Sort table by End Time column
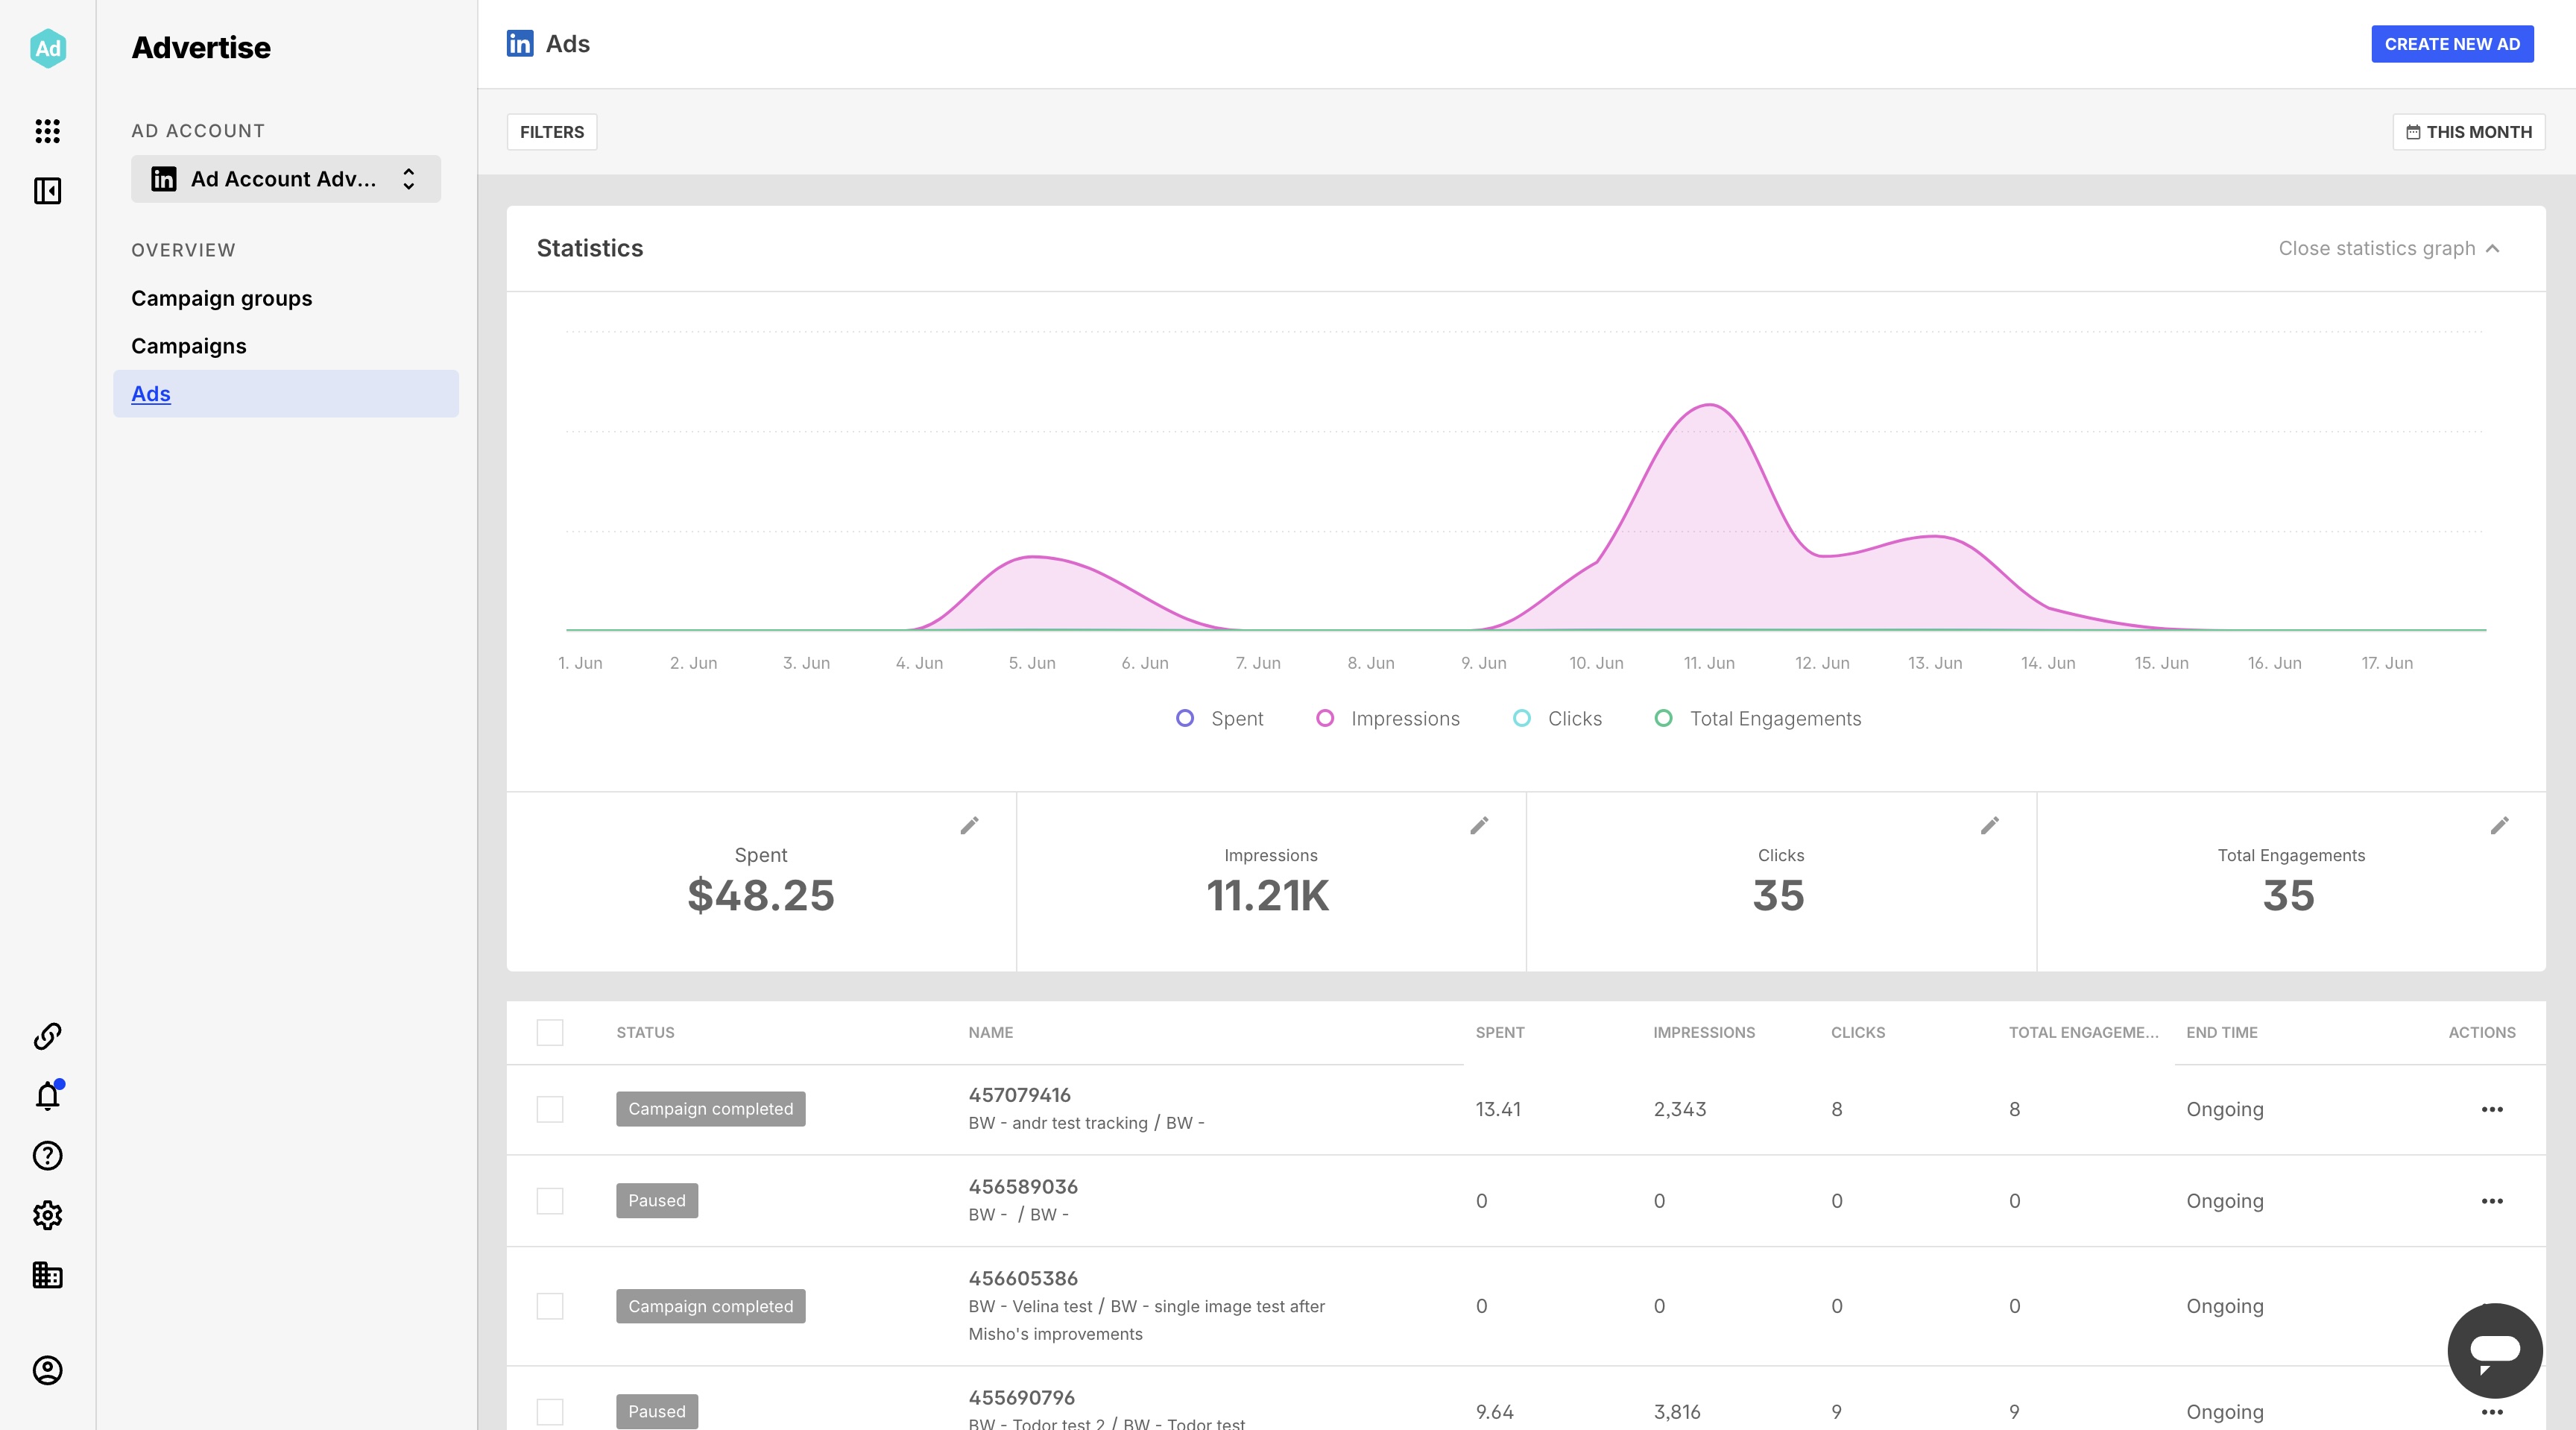 coord(2222,1032)
